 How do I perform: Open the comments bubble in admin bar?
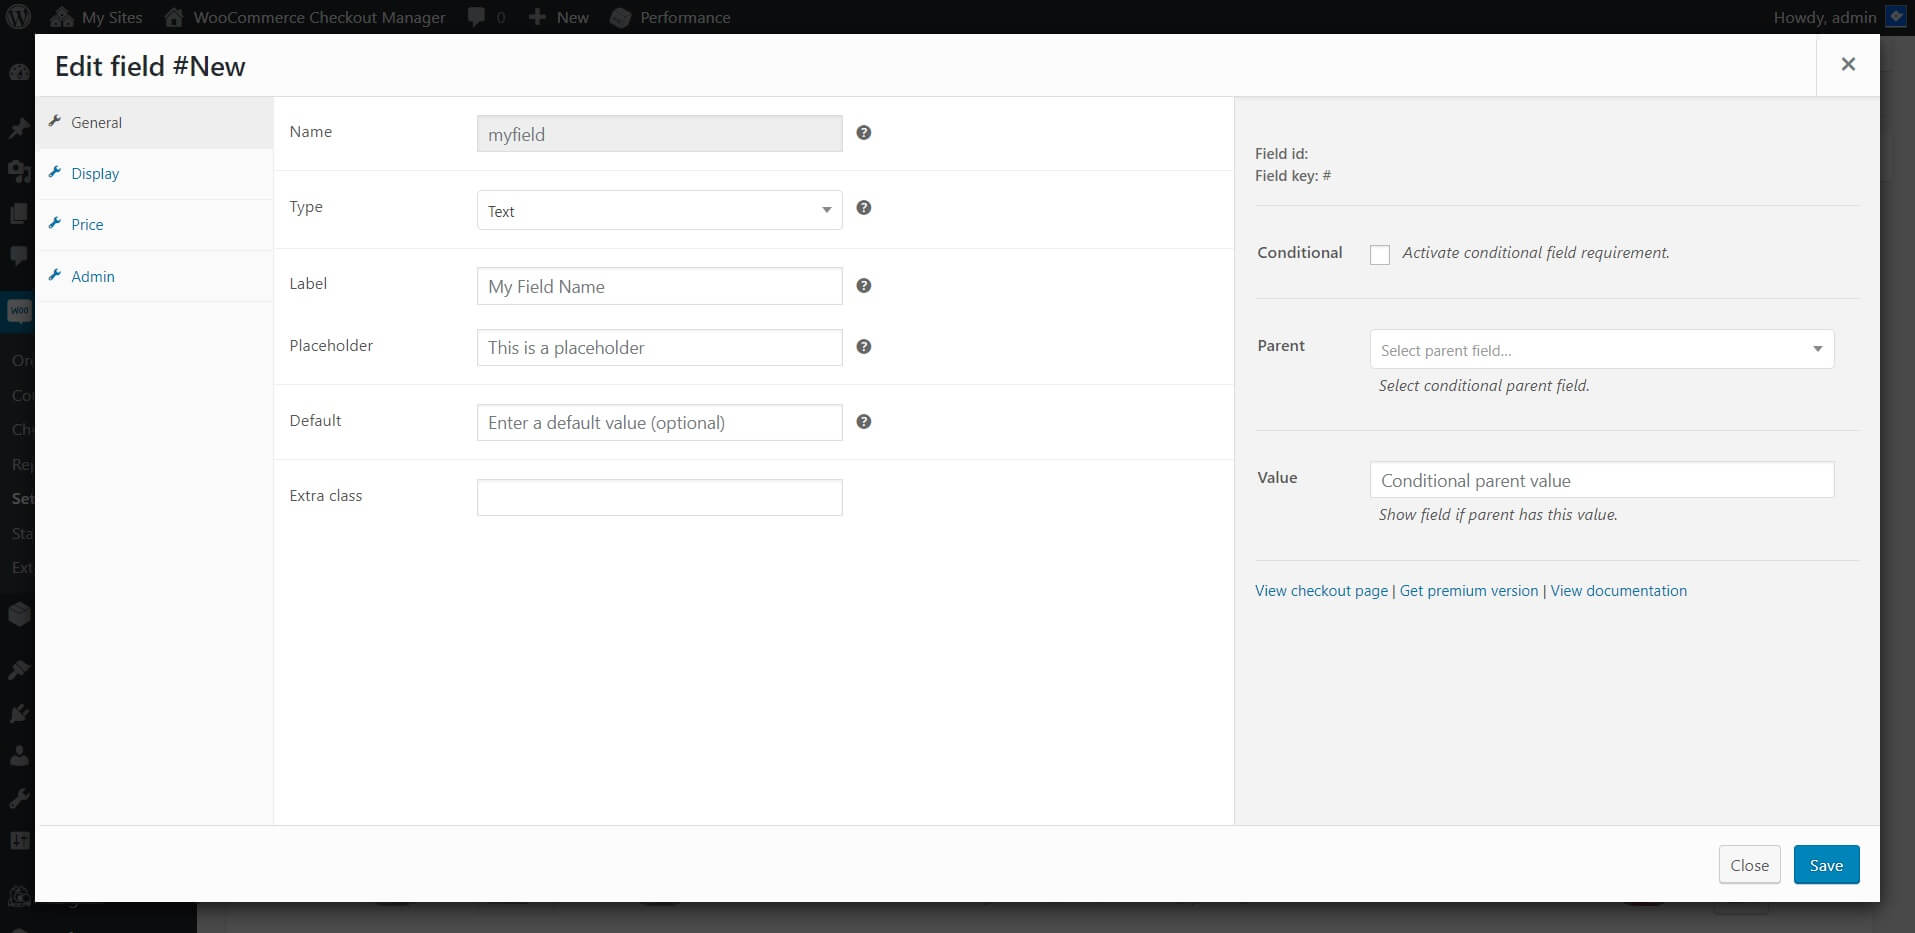(487, 17)
